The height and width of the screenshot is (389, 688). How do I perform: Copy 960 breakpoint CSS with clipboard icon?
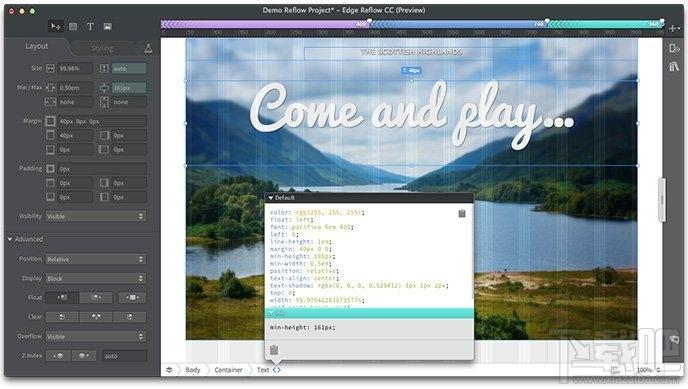274,350
